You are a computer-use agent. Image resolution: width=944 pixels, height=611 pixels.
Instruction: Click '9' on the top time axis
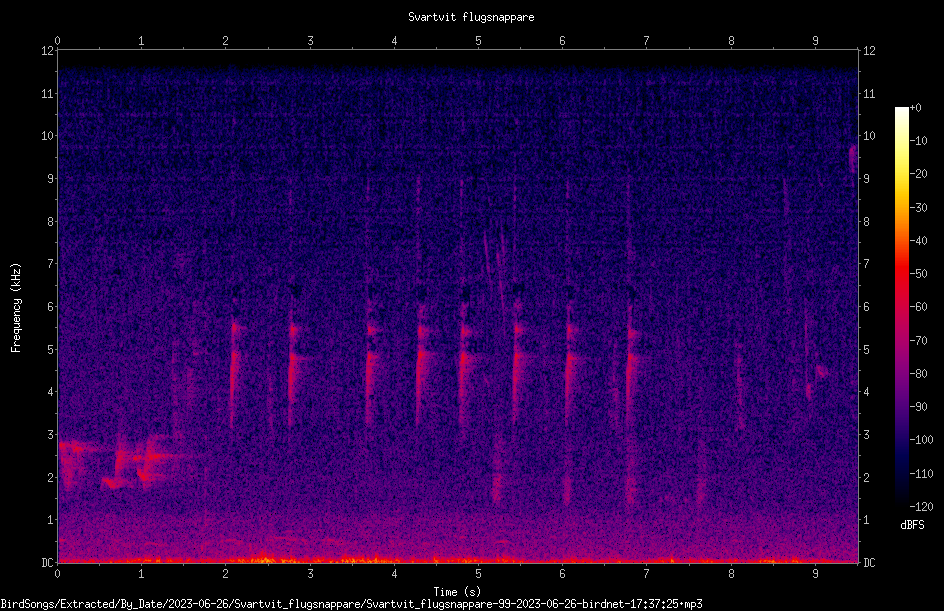coord(815,41)
